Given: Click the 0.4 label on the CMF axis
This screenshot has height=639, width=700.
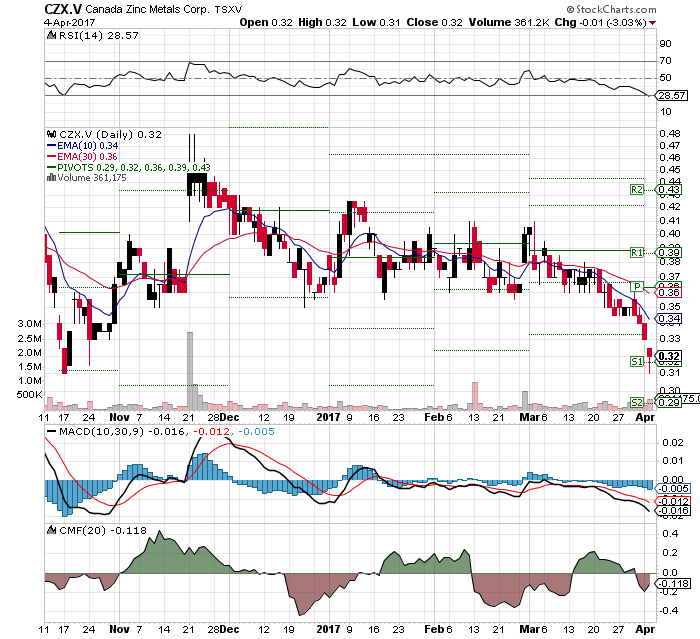Looking at the screenshot, I should 672,534.
